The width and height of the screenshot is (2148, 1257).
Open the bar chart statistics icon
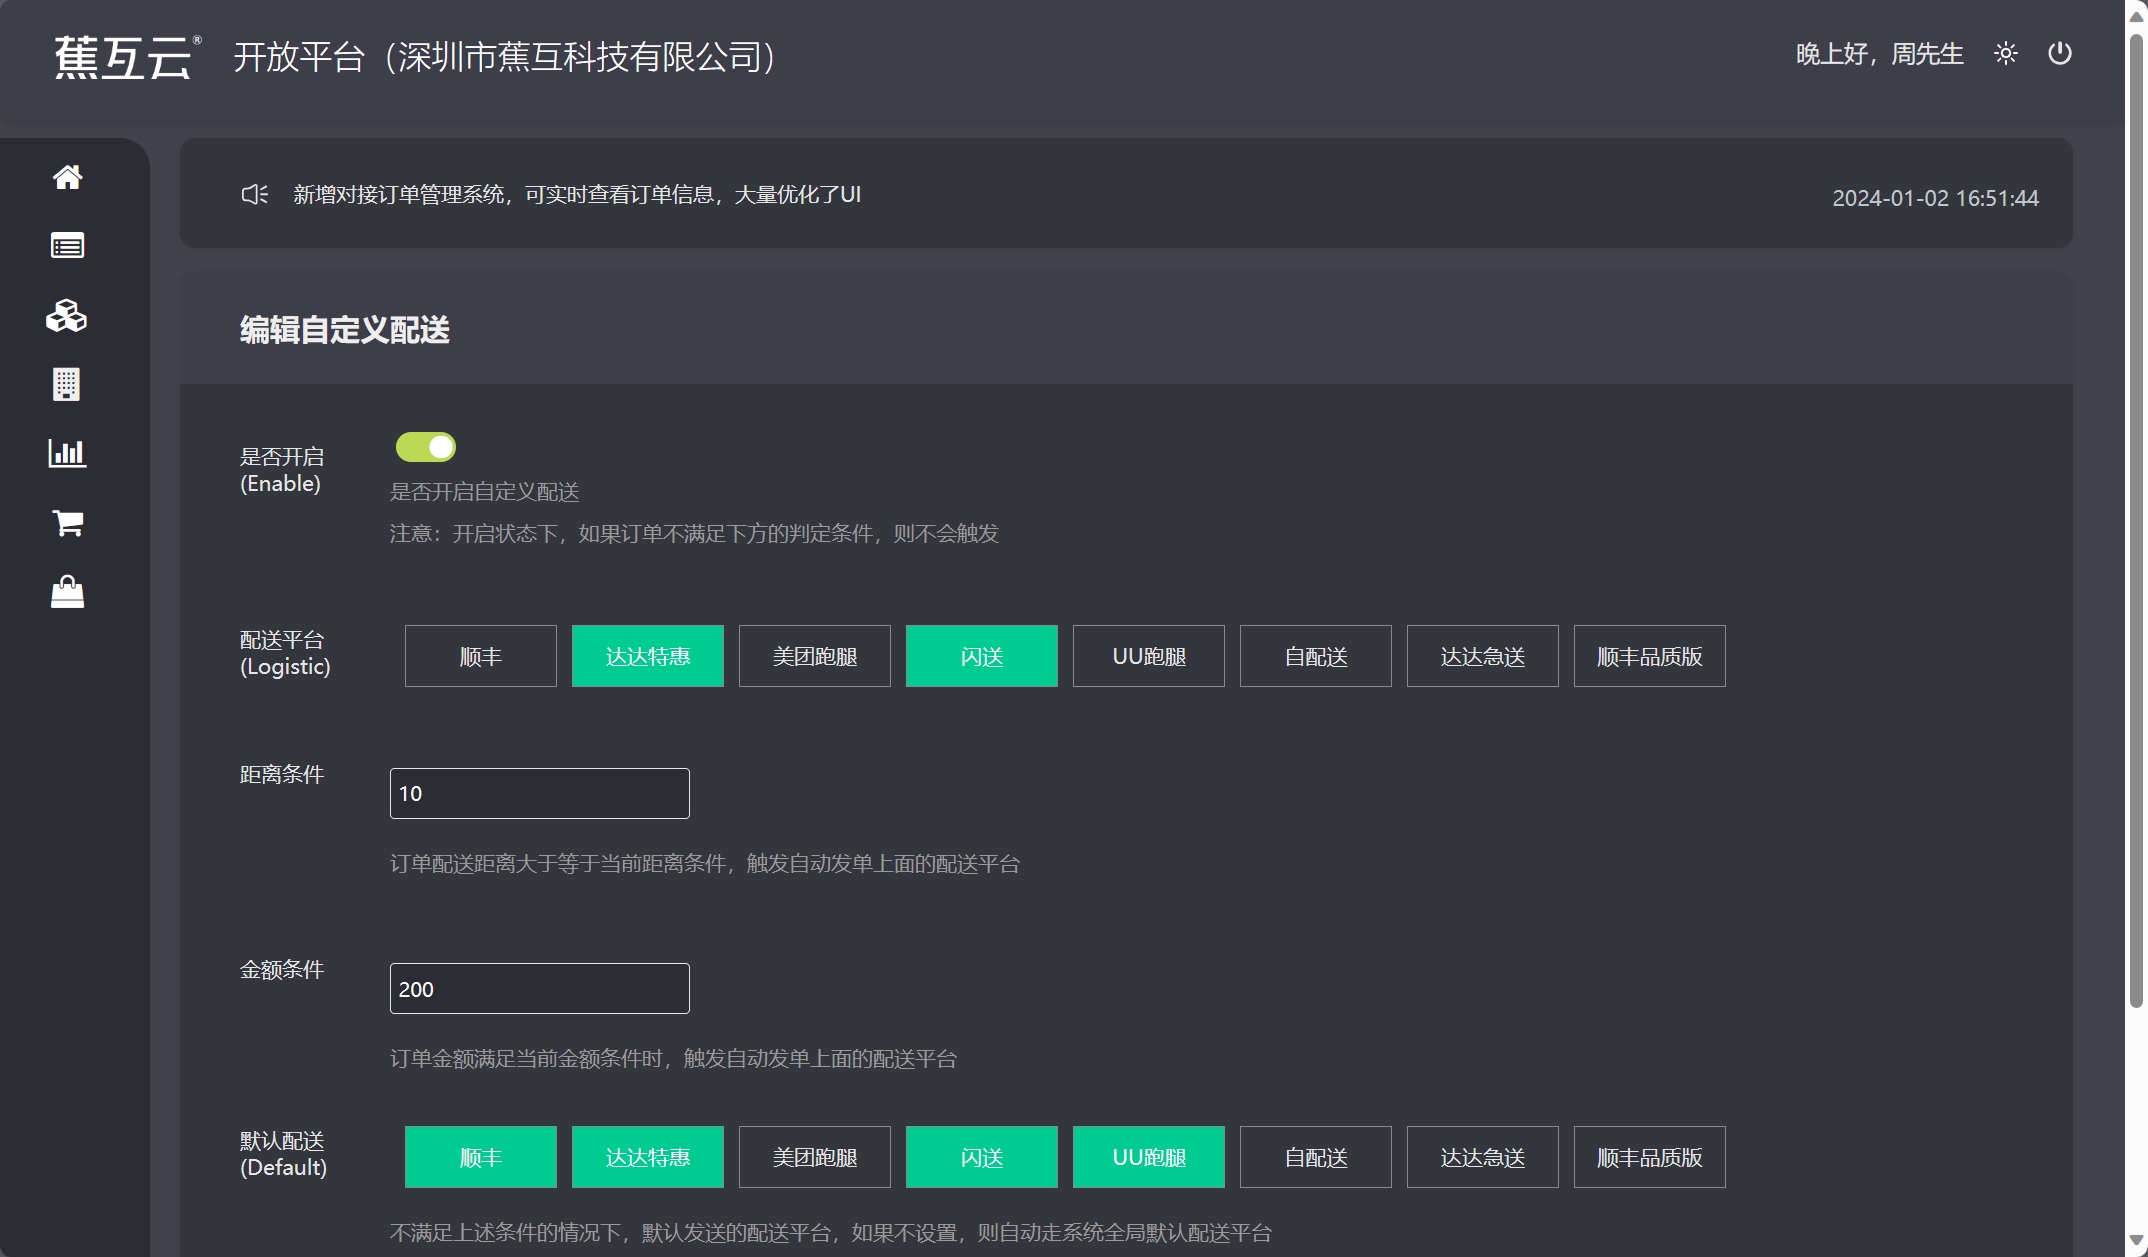(x=67, y=454)
